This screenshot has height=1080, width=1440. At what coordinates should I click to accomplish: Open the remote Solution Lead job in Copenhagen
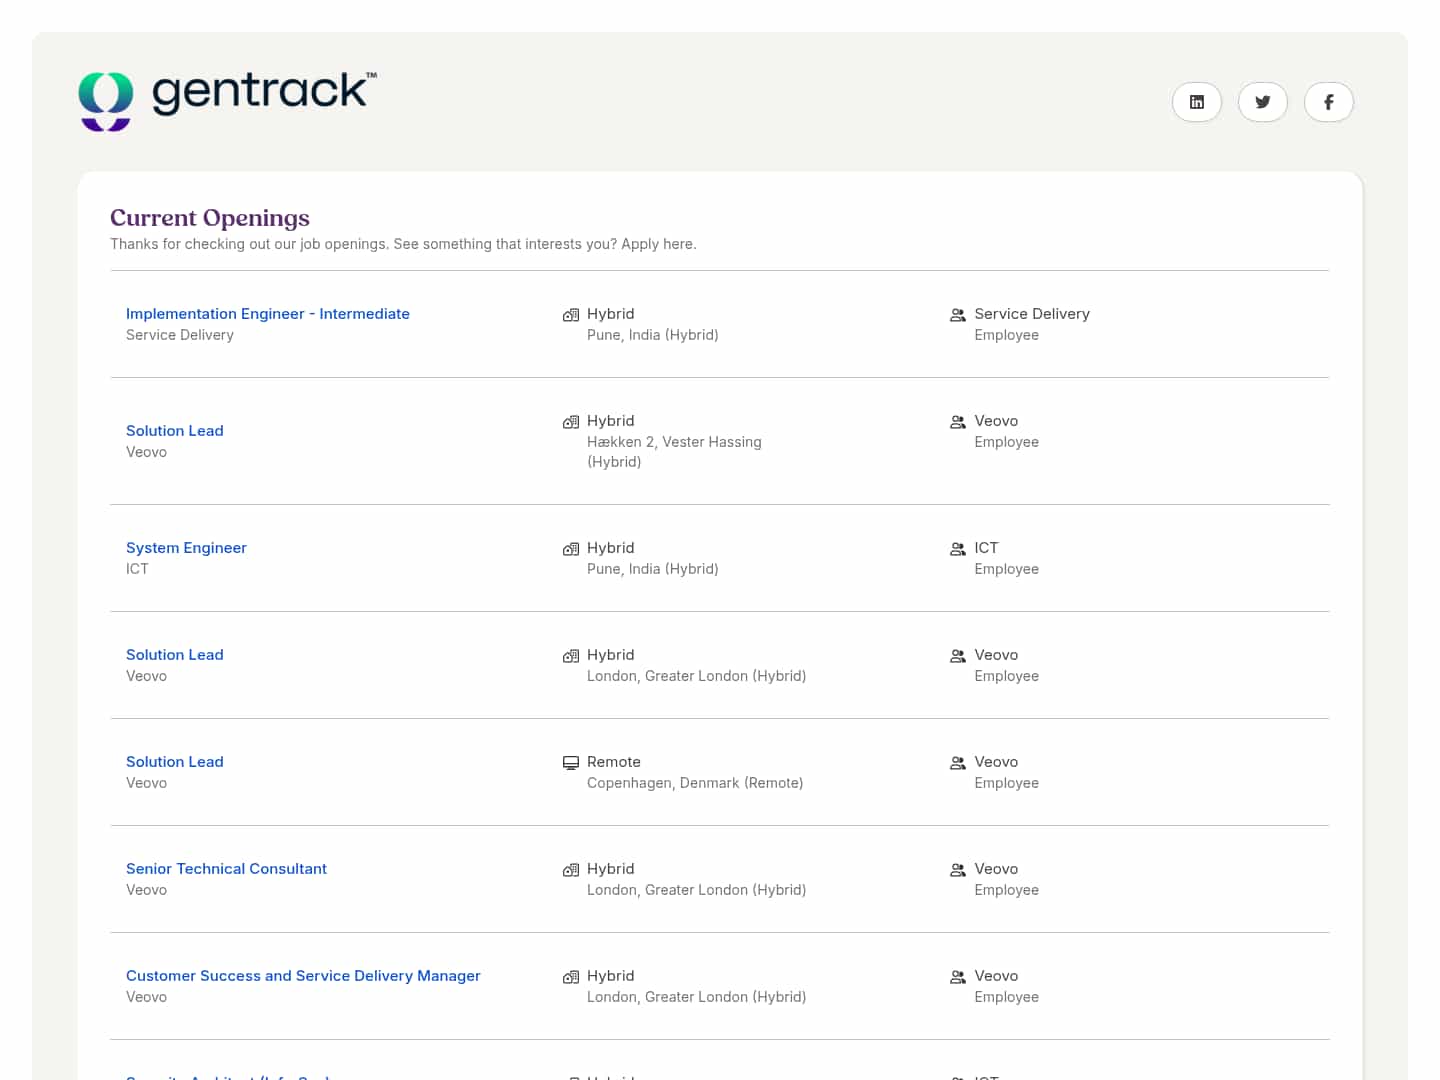(175, 762)
